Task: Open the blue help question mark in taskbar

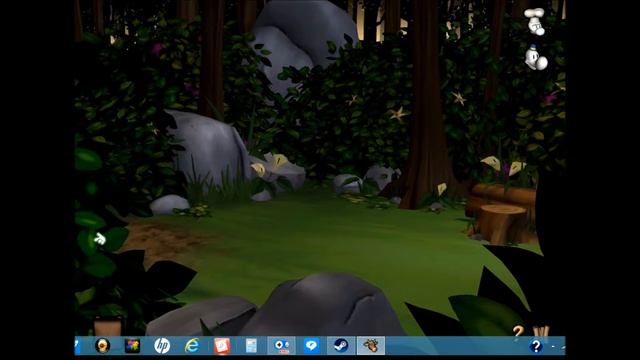Action: pos(536,346)
